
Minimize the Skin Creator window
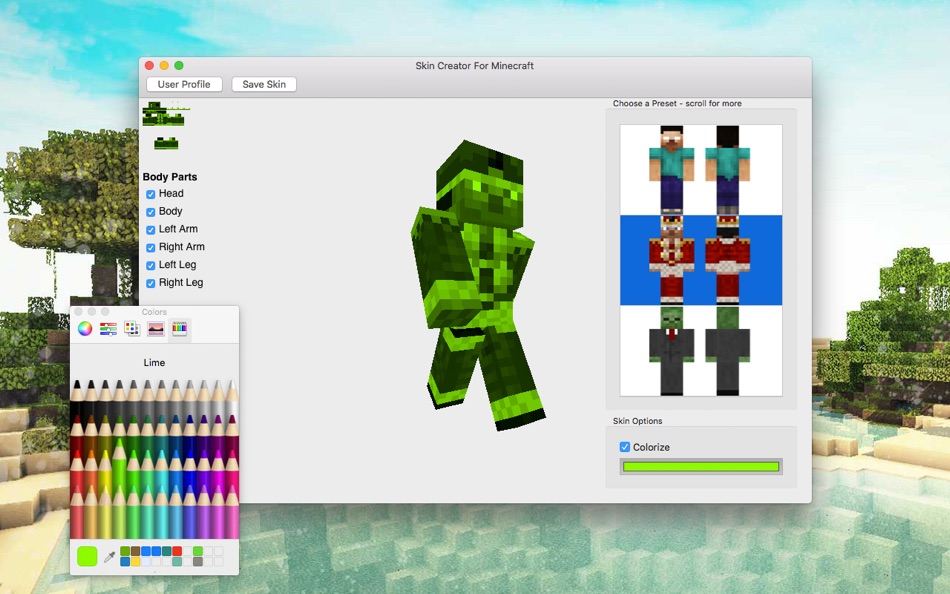pos(164,65)
